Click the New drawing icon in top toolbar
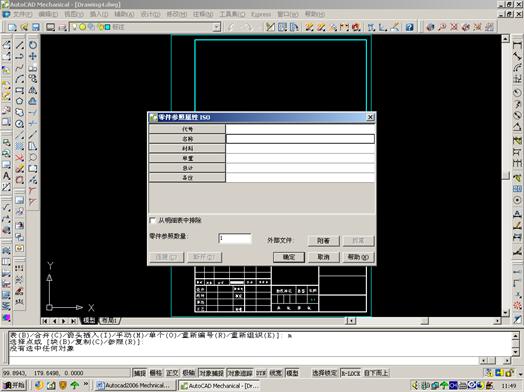The height and width of the screenshot is (392, 524). [12, 27]
